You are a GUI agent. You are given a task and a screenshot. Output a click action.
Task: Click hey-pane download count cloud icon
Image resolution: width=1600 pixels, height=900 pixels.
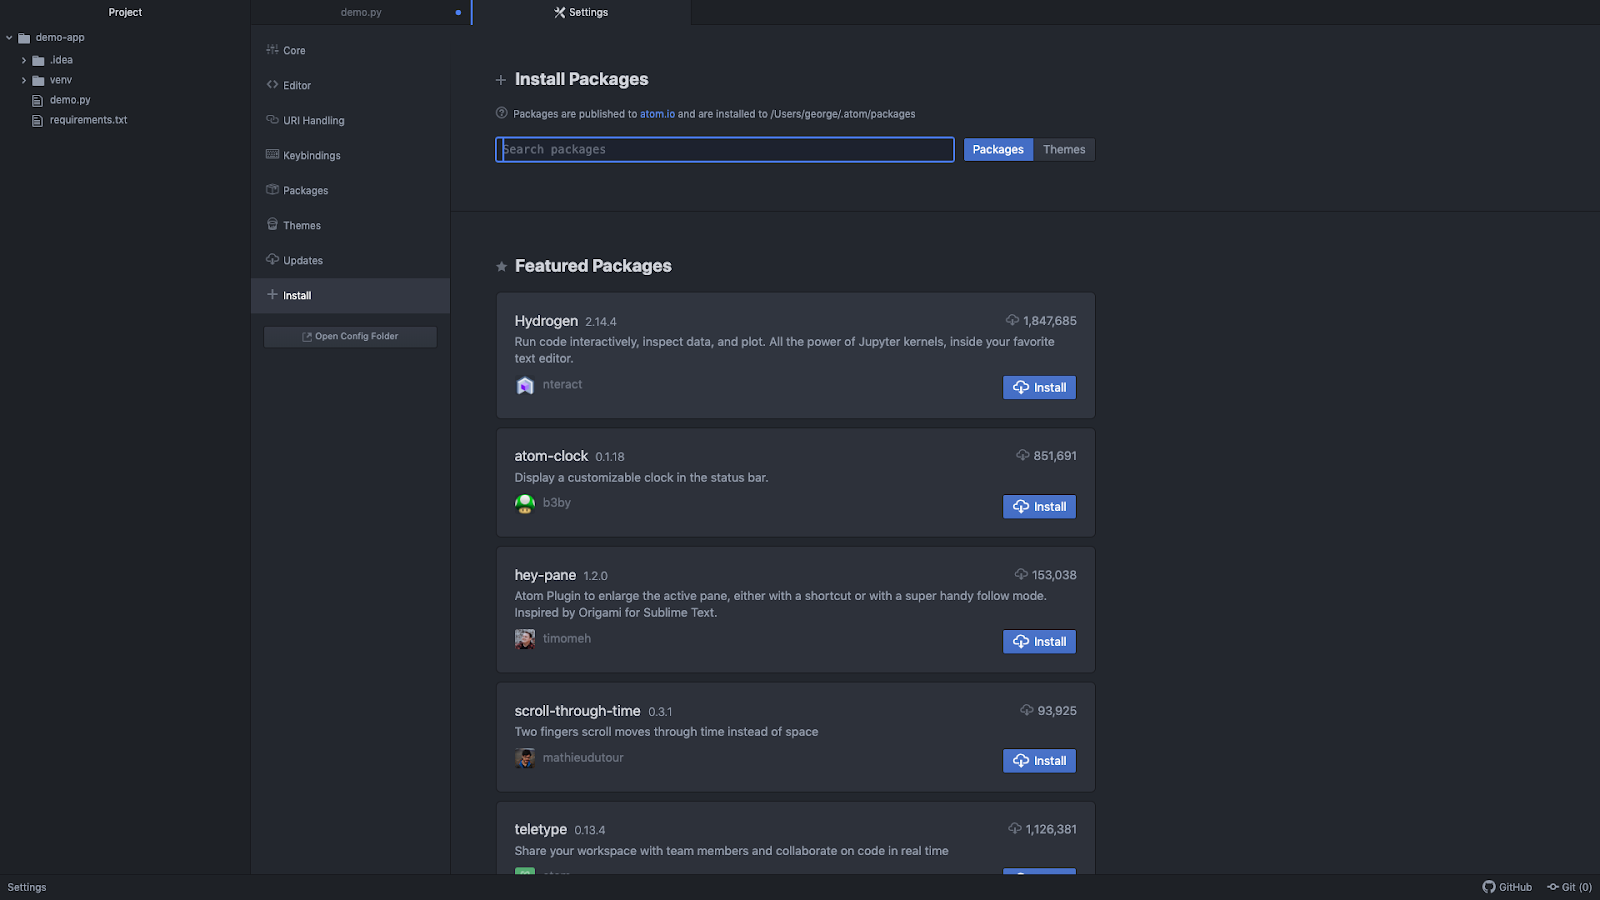coord(1021,574)
